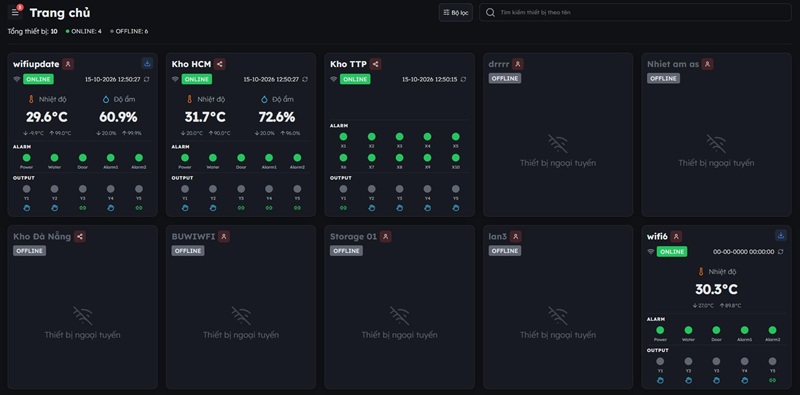Refresh the Kho HCM card timestamp
This screenshot has width=800, height=395.
pyautogui.click(x=305, y=79)
